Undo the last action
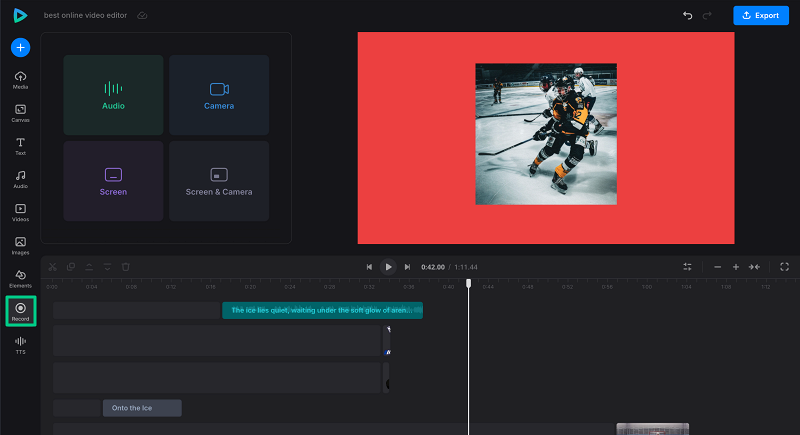Image resolution: width=800 pixels, height=435 pixels. pyautogui.click(x=687, y=15)
